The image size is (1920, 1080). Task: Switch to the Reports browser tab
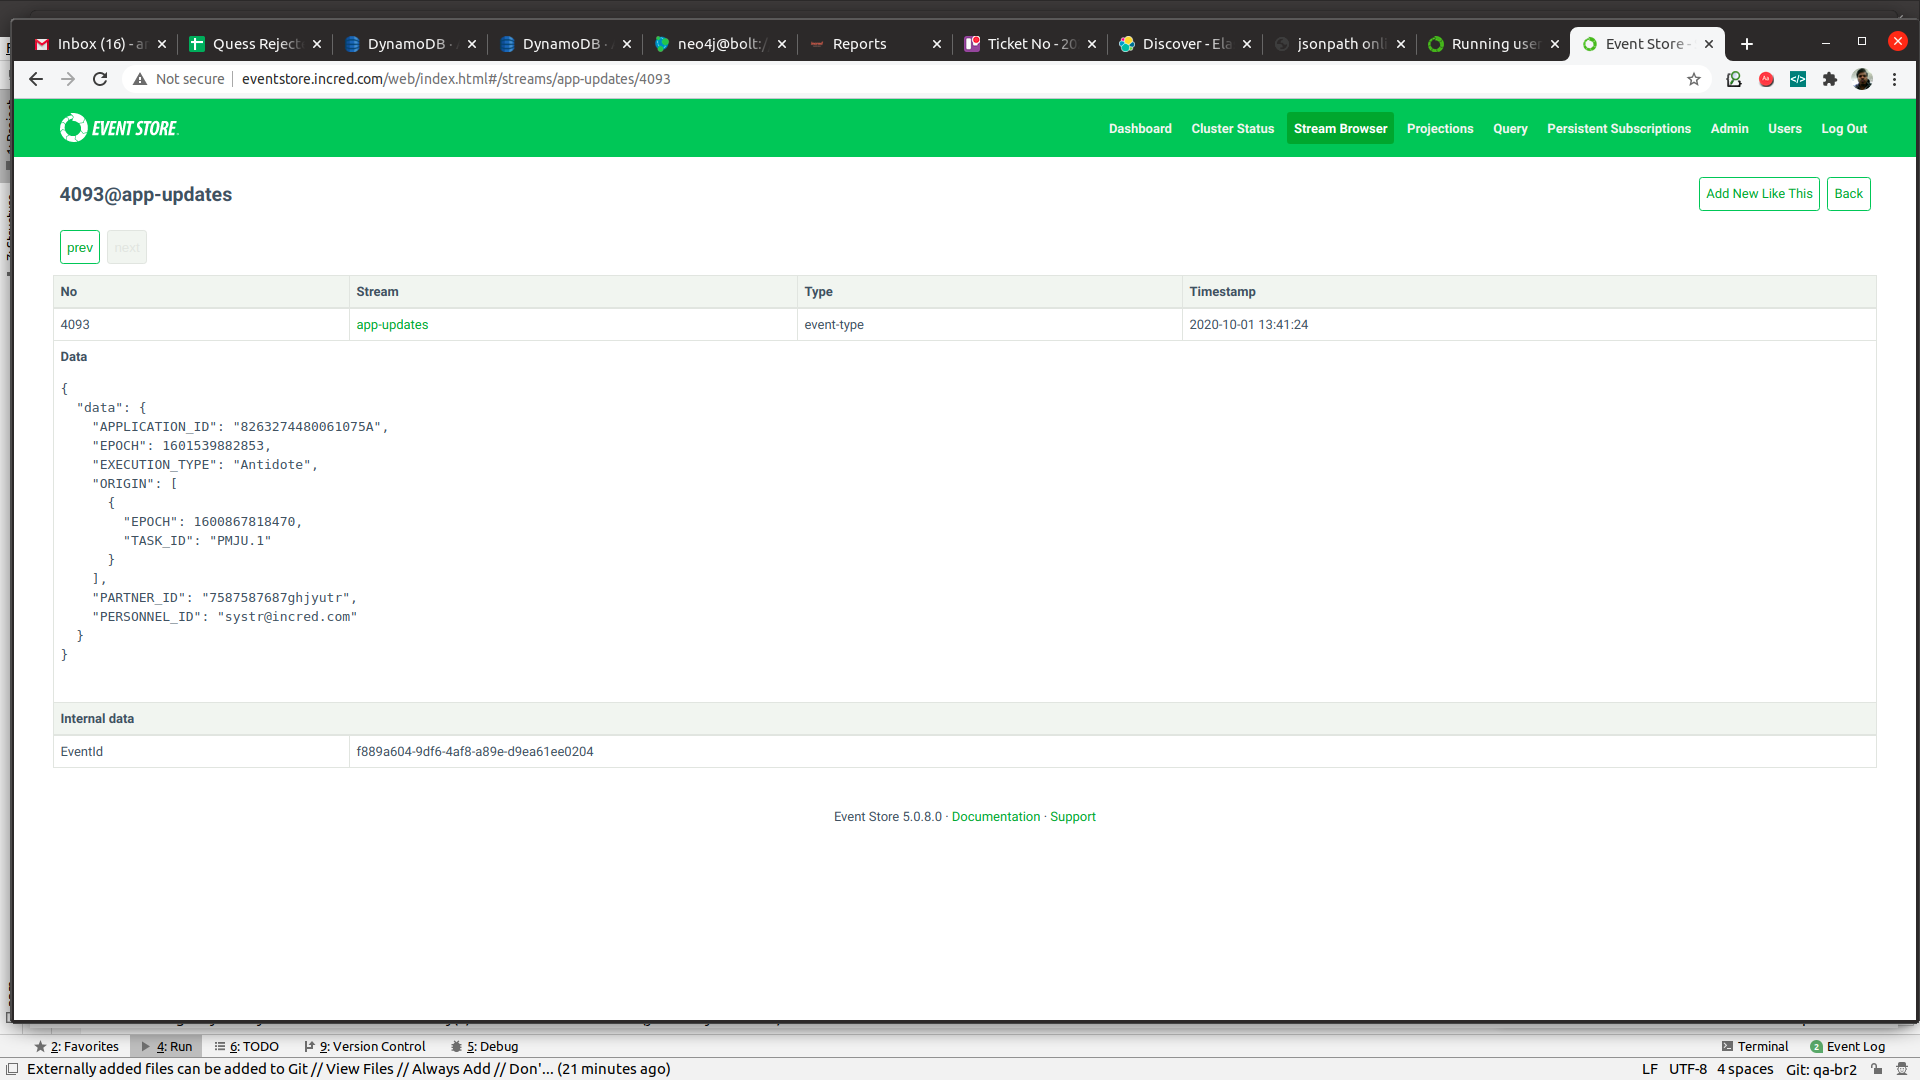pyautogui.click(x=860, y=44)
